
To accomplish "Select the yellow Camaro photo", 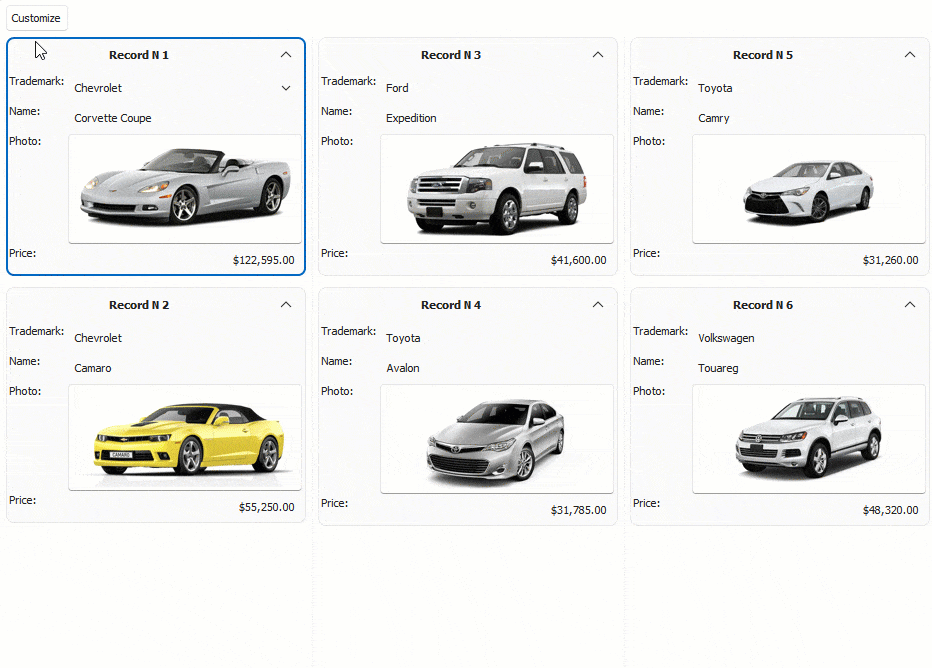I will coord(185,437).
